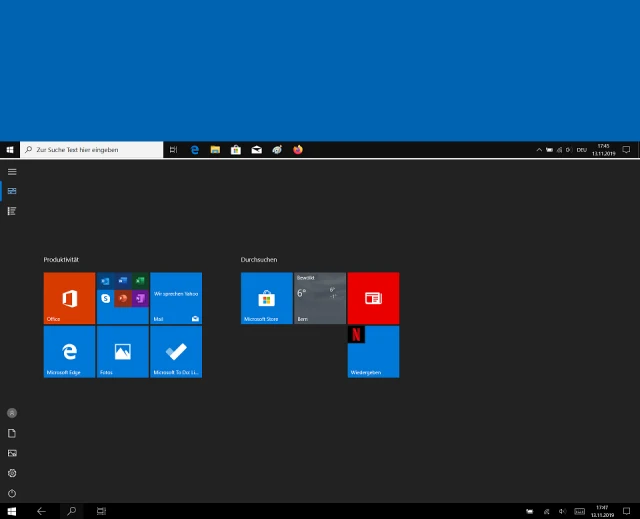Open the Office tile
This screenshot has width=640, height=519.
69,298
